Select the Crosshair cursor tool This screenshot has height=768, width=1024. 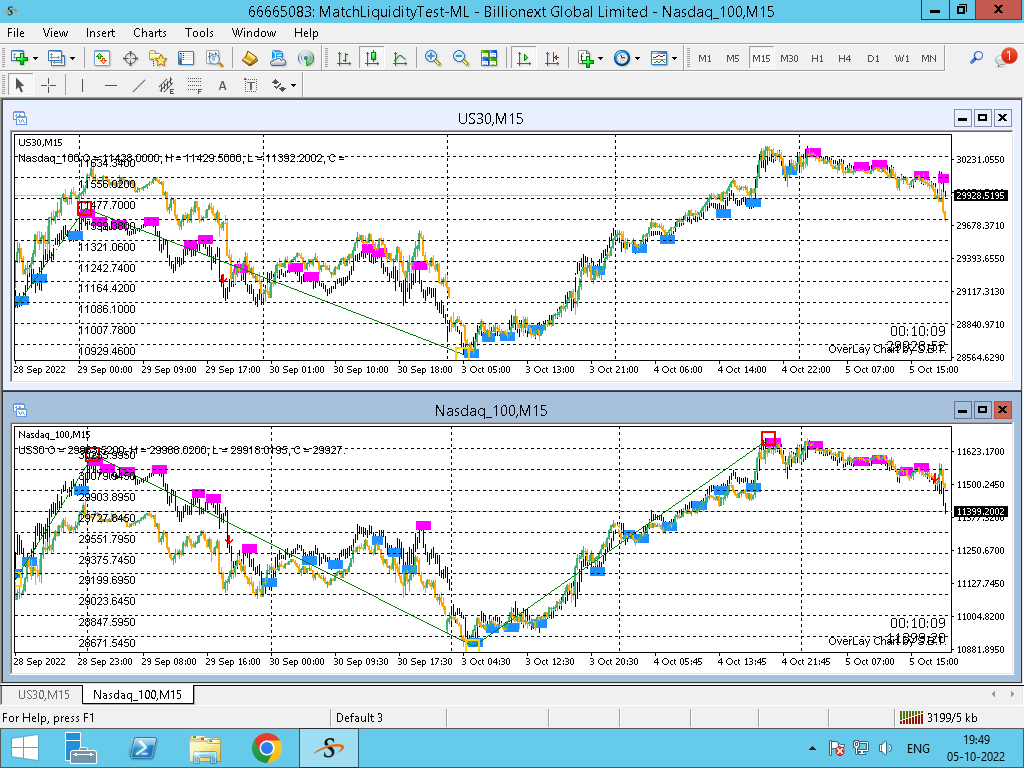pos(47,86)
